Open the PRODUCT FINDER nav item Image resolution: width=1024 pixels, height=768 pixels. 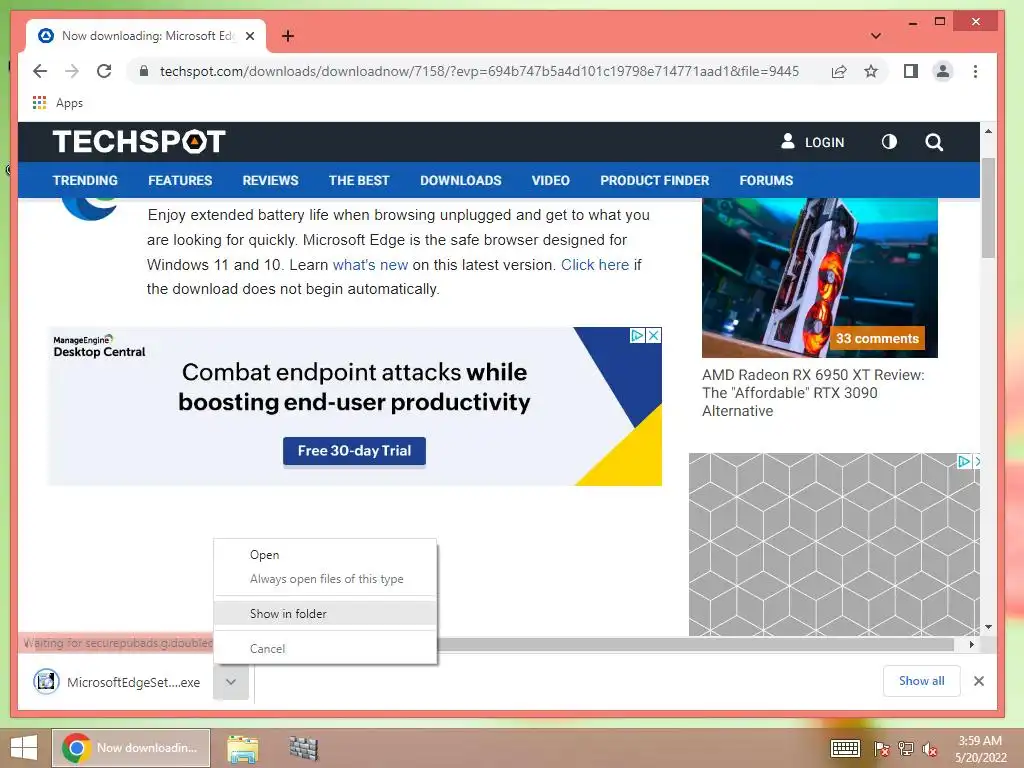tap(654, 180)
